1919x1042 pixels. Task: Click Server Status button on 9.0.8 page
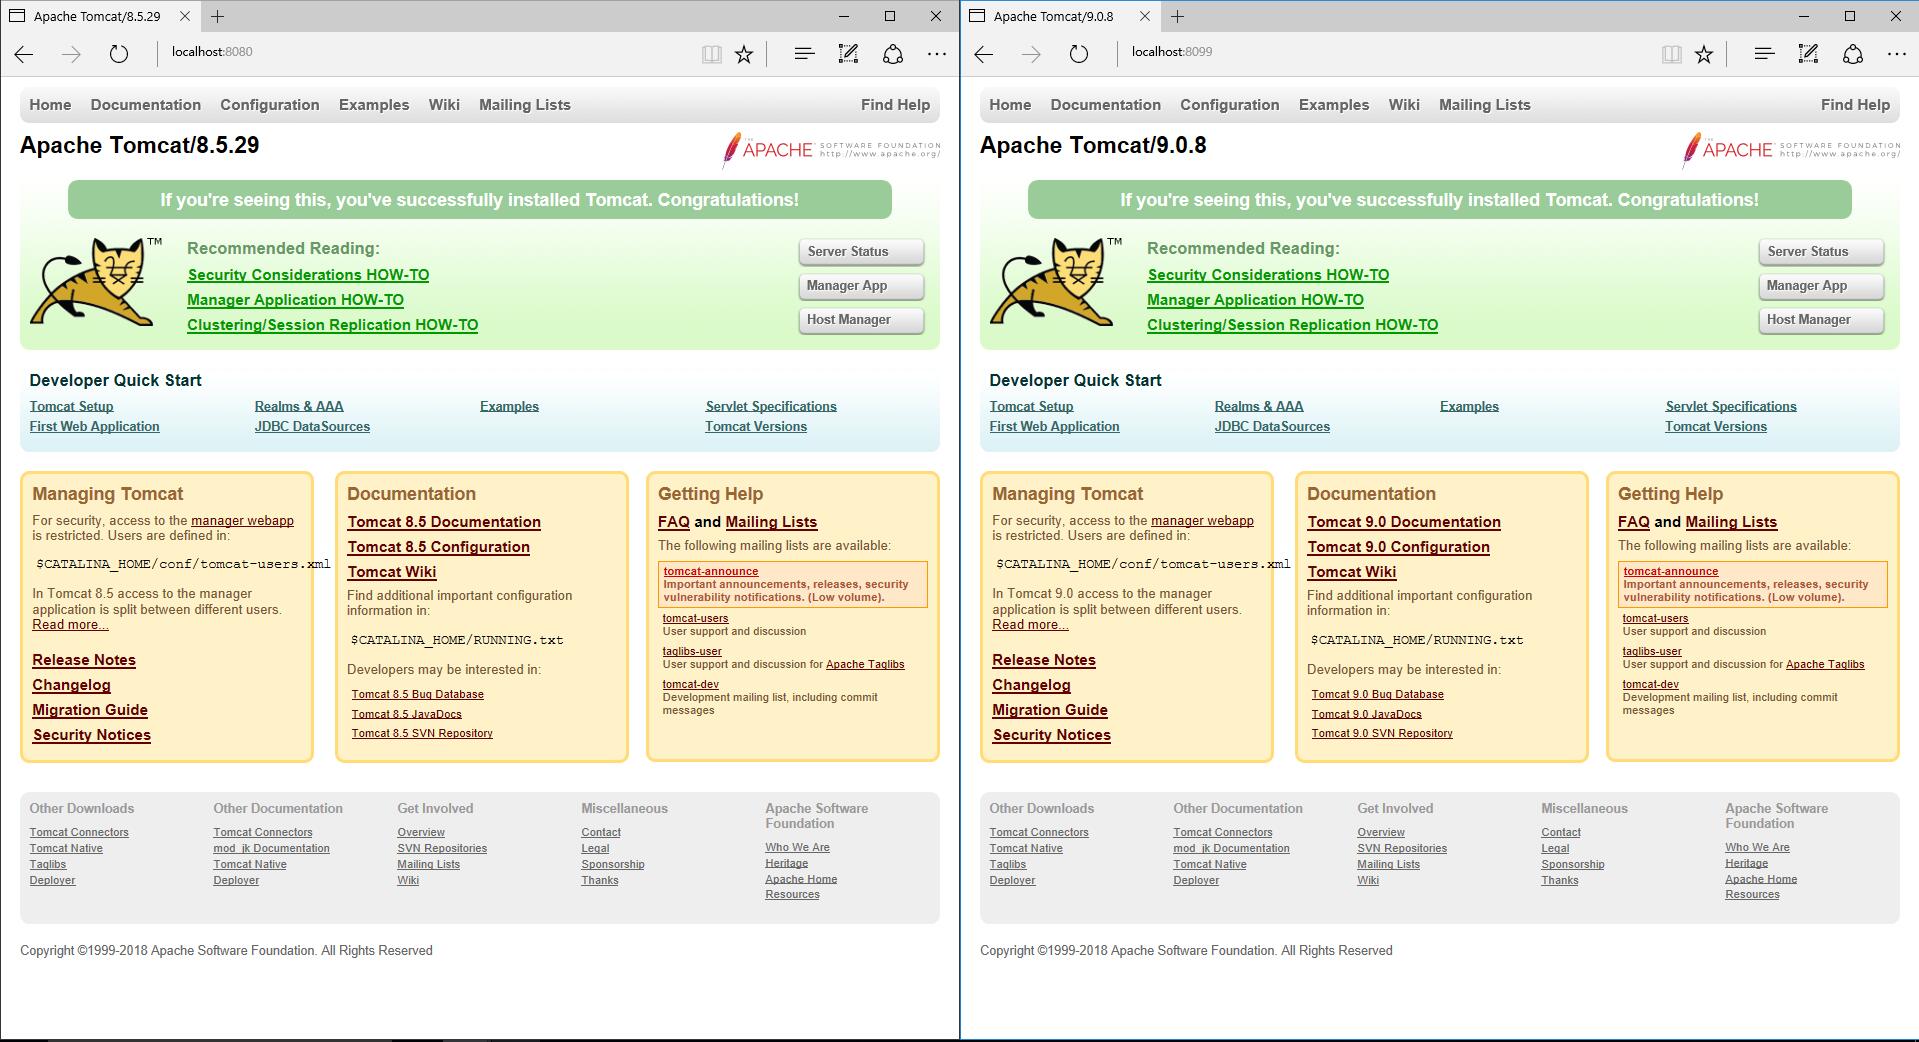(x=1820, y=252)
